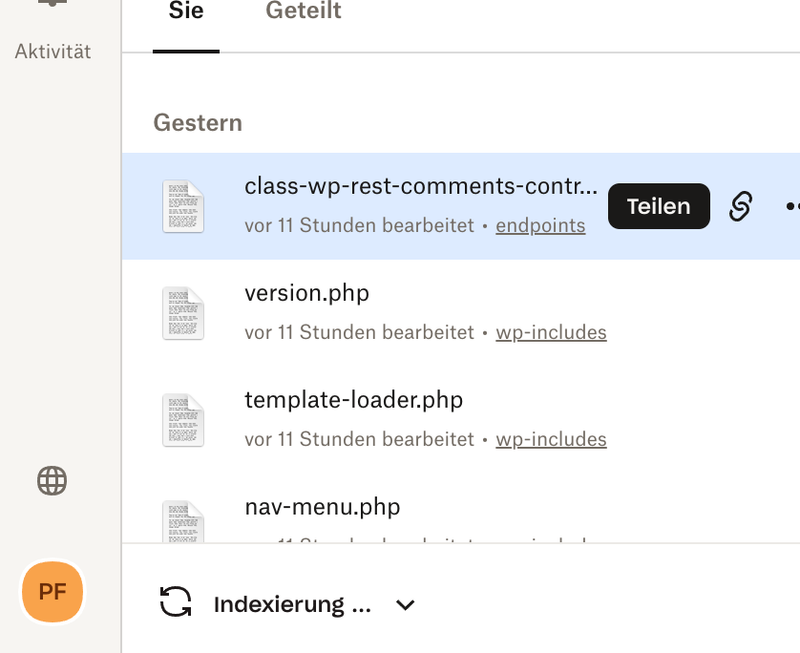The image size is (800, 653).
Task: Click the globe icon in sidebar
Action: point(52,481)
